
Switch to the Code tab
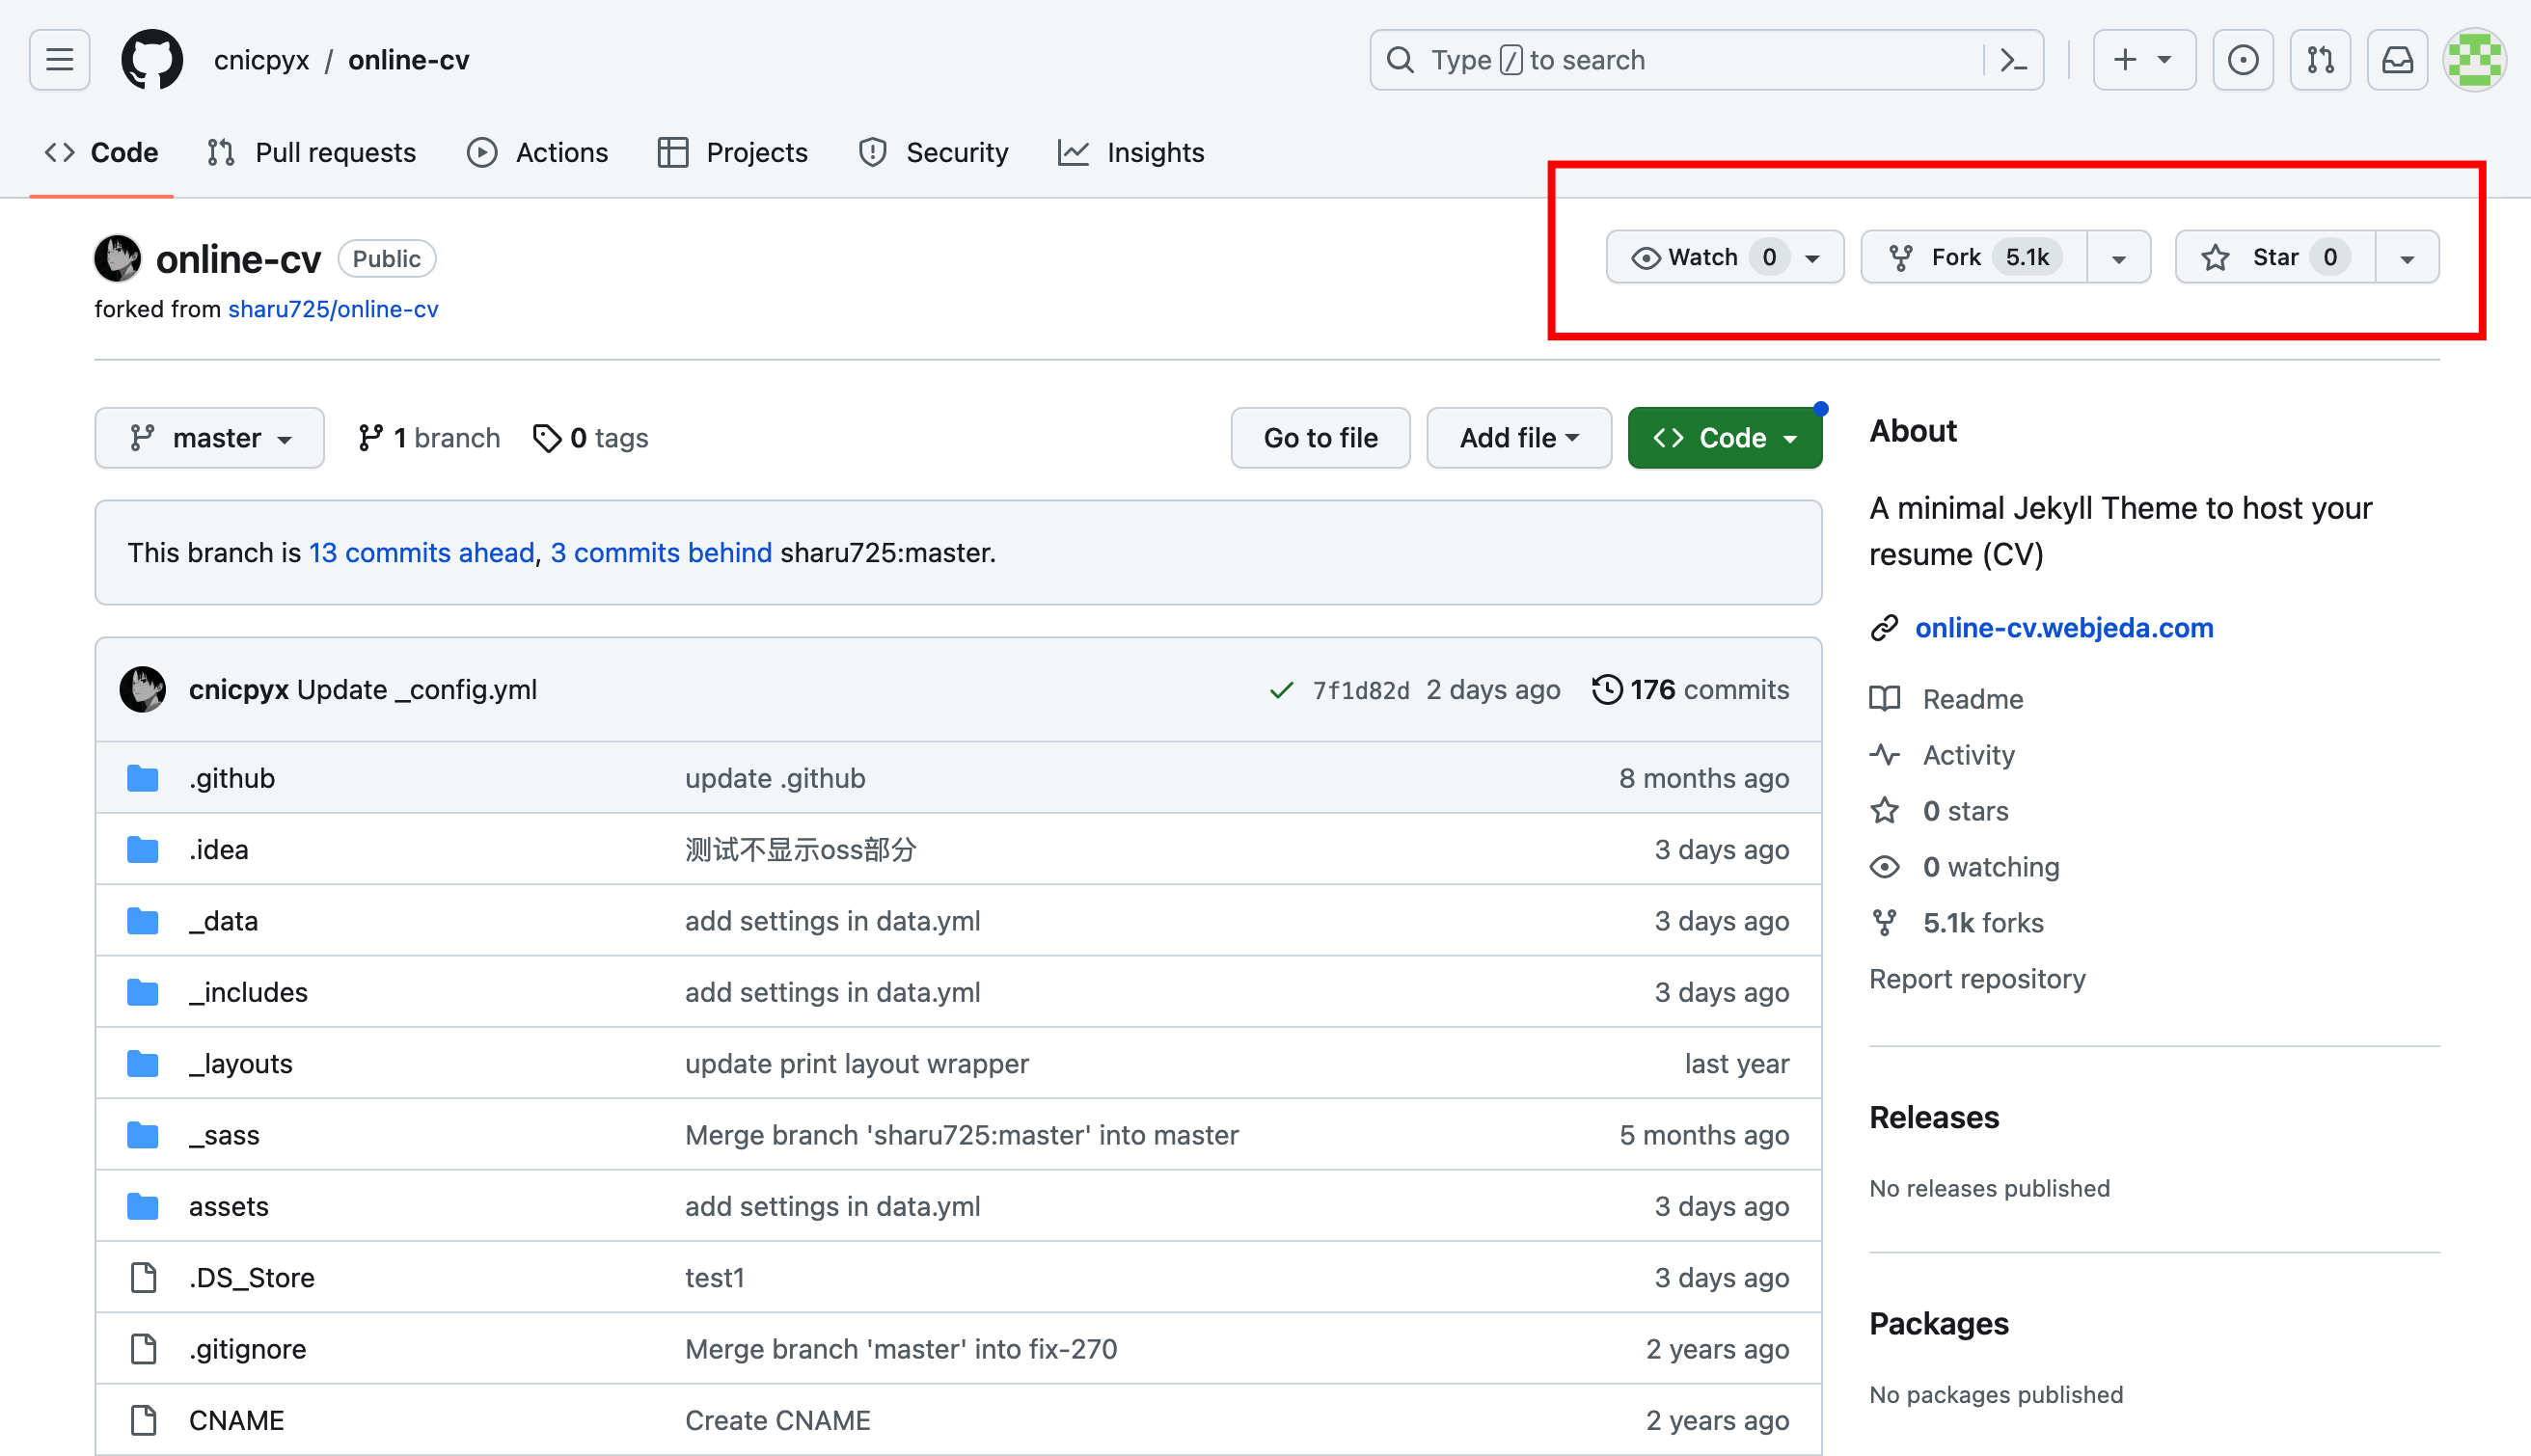pyautogui.click(x=102, y=152)
